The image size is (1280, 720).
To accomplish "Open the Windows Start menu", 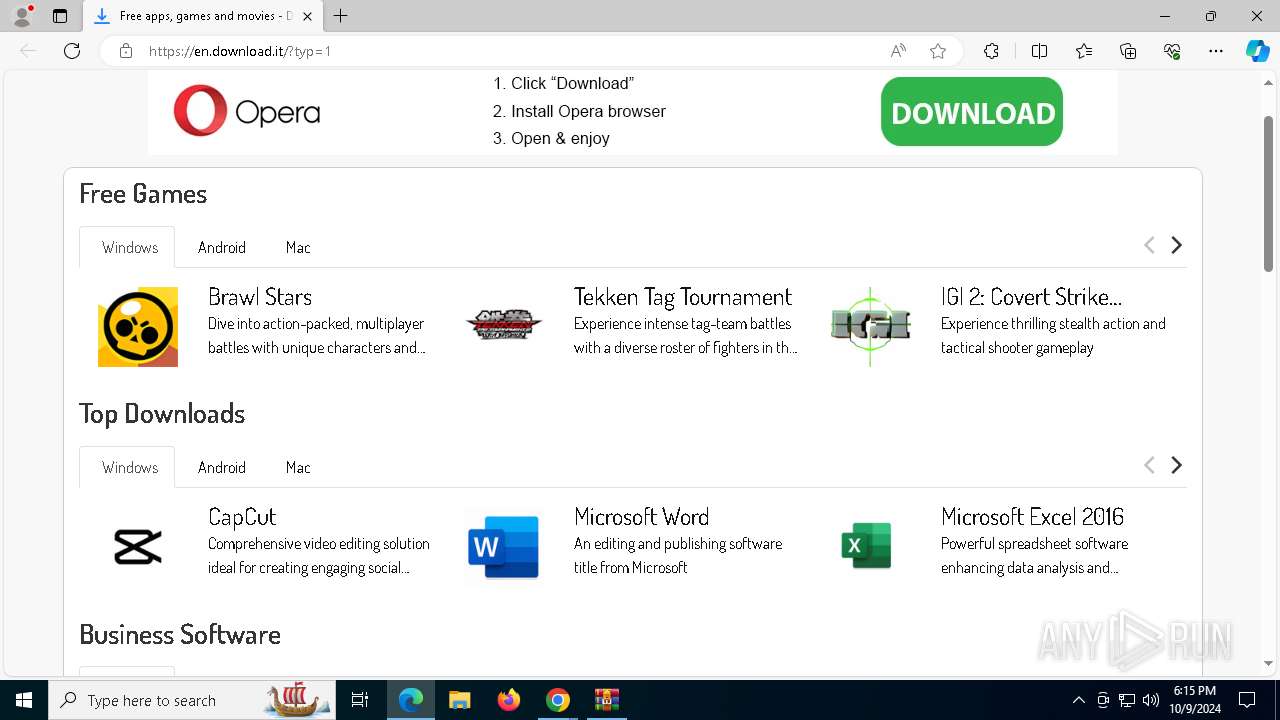I will 24,700.
